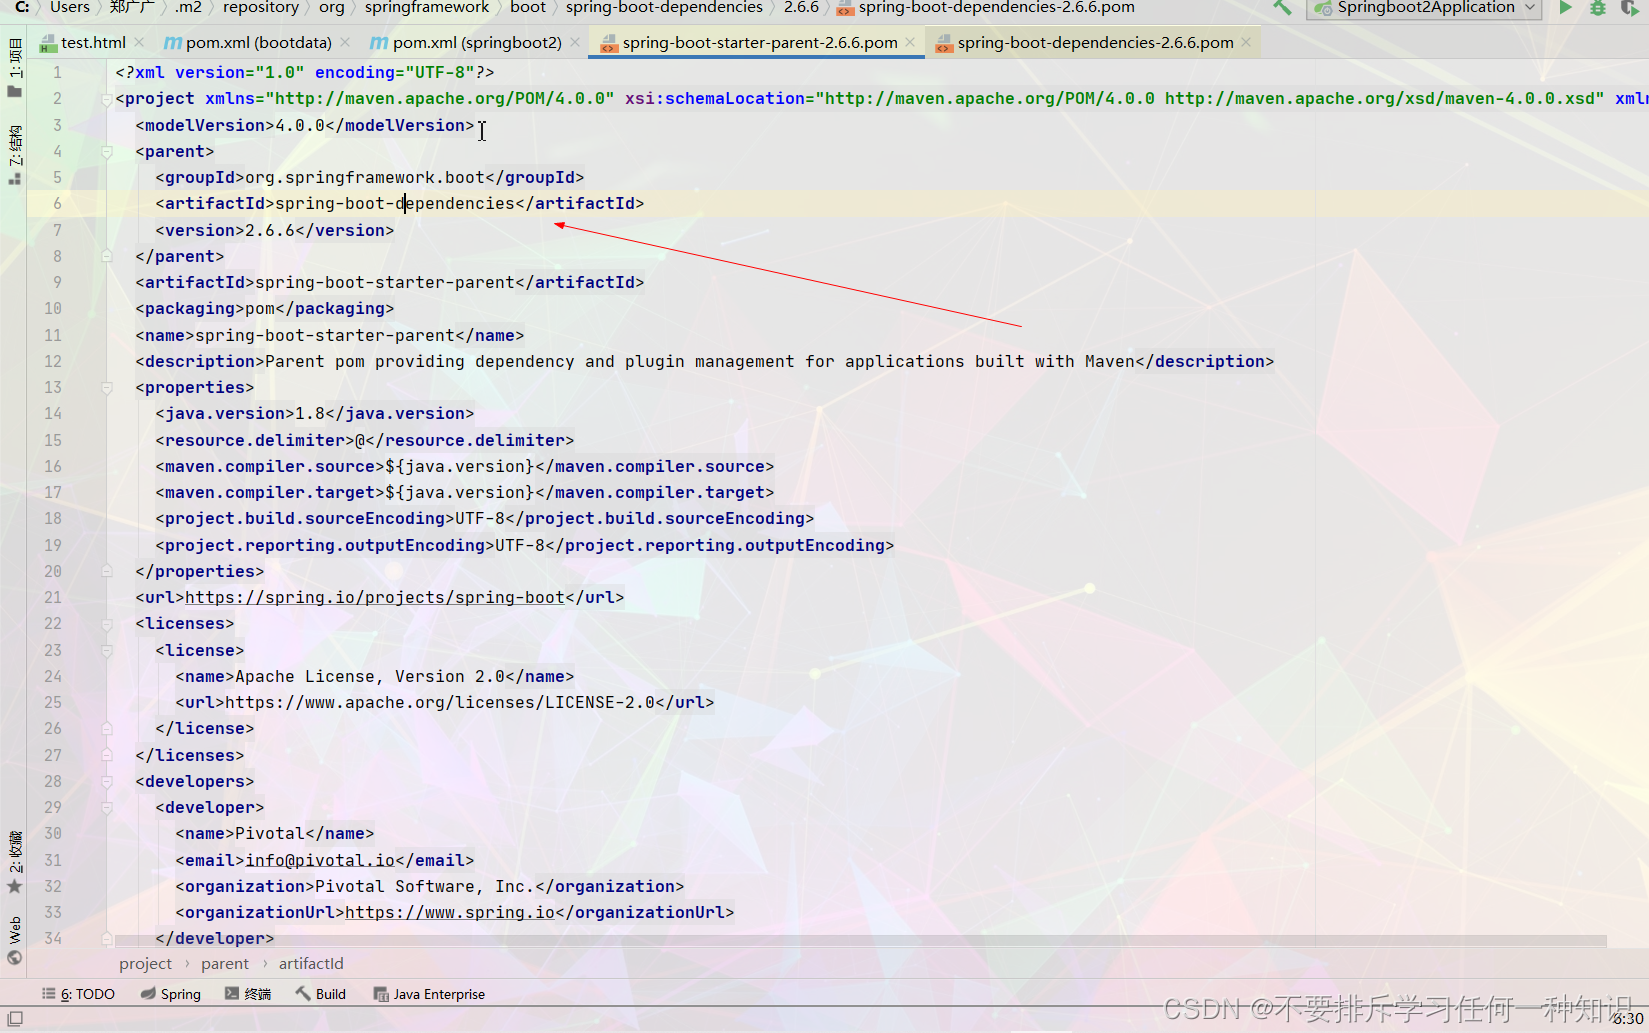Click 'Users' in path breadcrumb
The image size is (1649, 1033).
[x=70, y=7]
